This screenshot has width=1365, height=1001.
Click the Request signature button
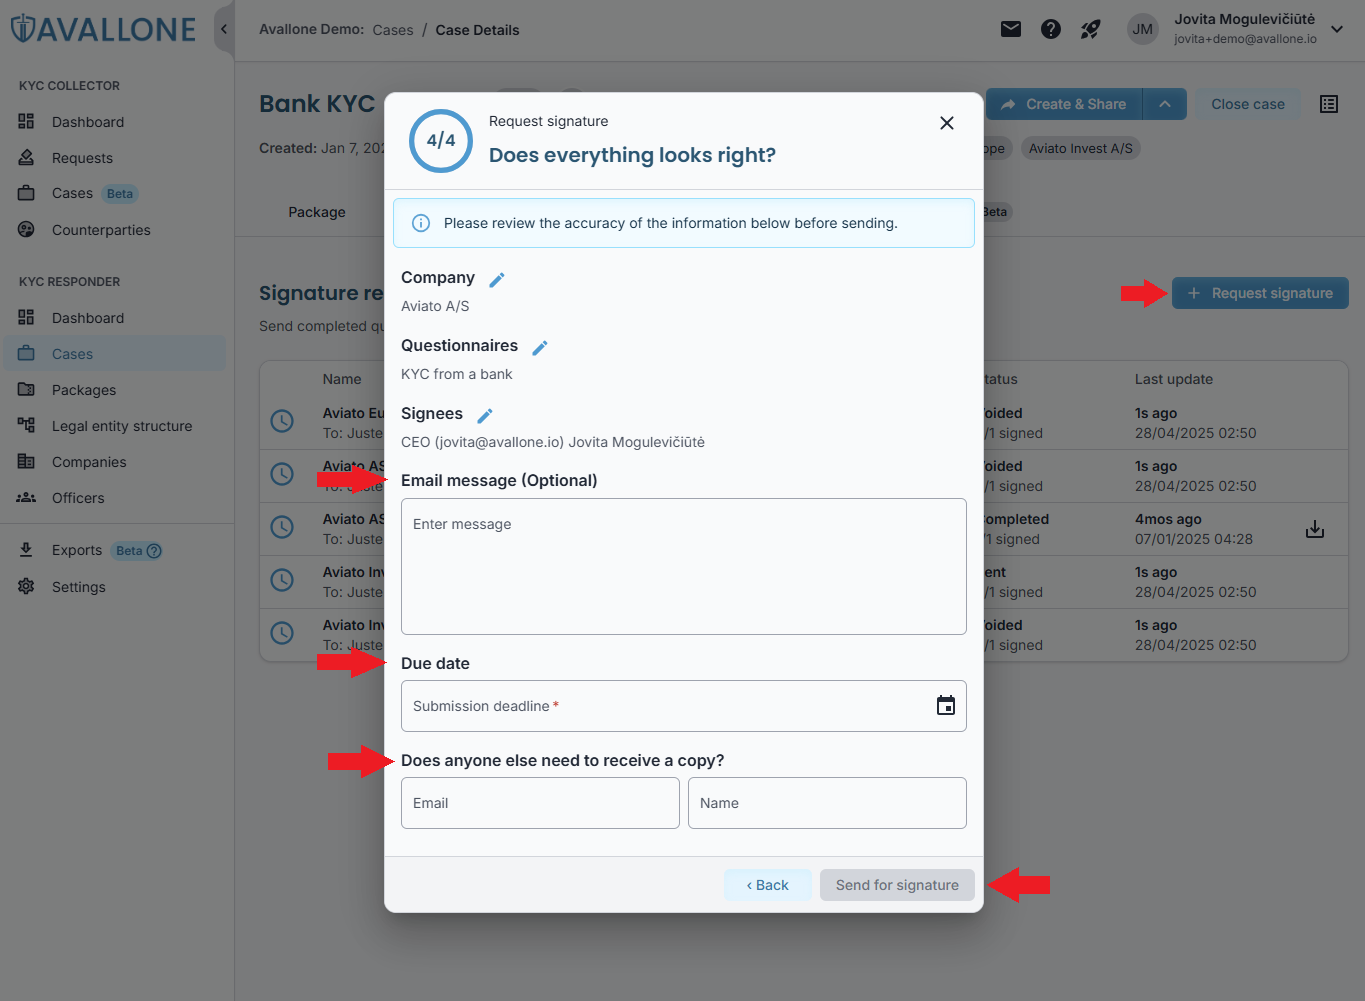(x=1260, y=293)
